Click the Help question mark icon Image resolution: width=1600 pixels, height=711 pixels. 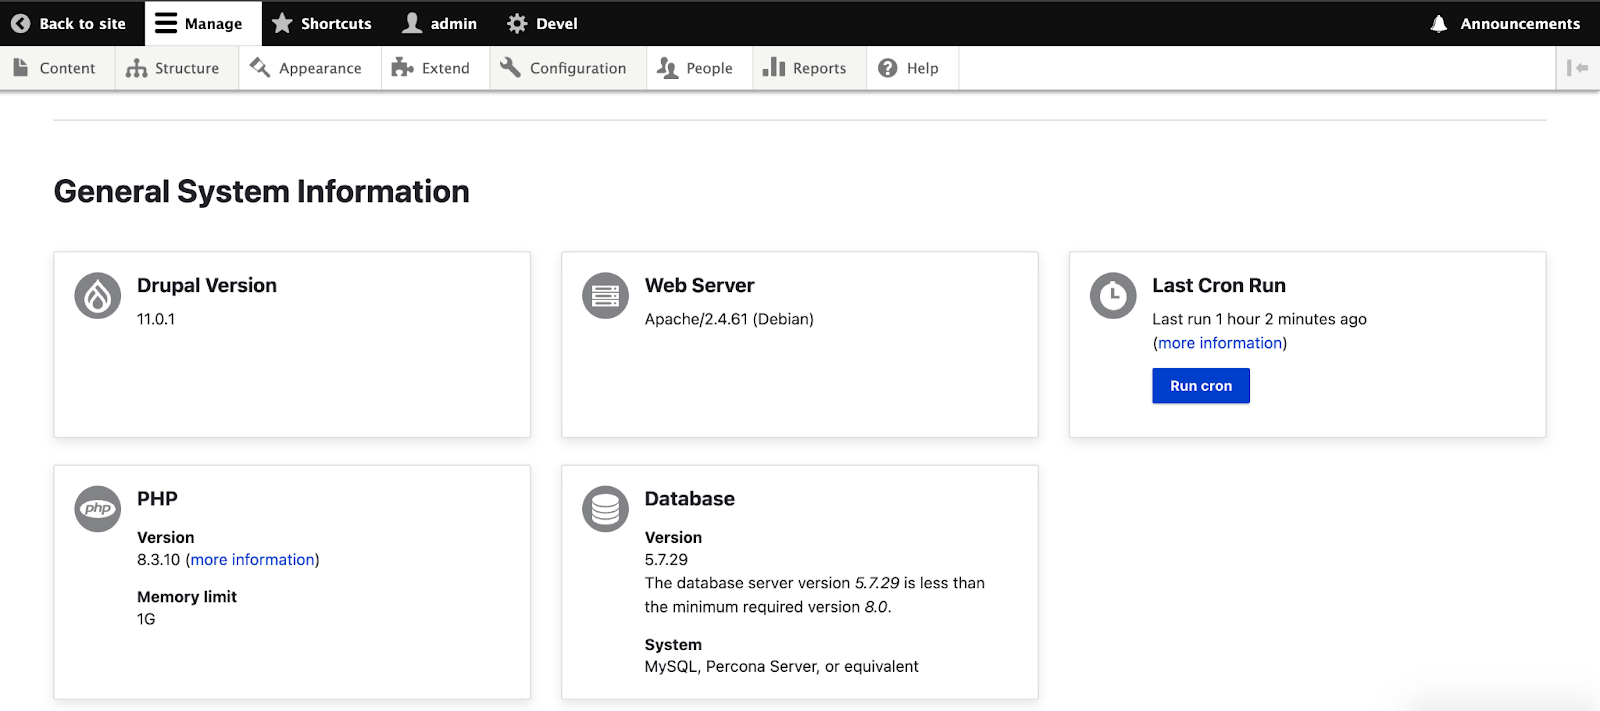point(888,68)
